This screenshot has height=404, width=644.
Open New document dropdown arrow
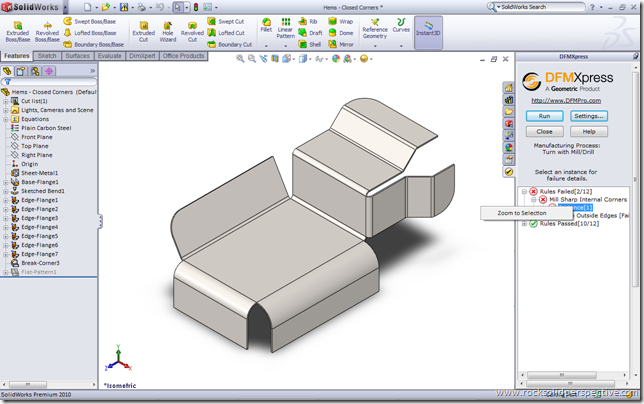click(97, 7)
